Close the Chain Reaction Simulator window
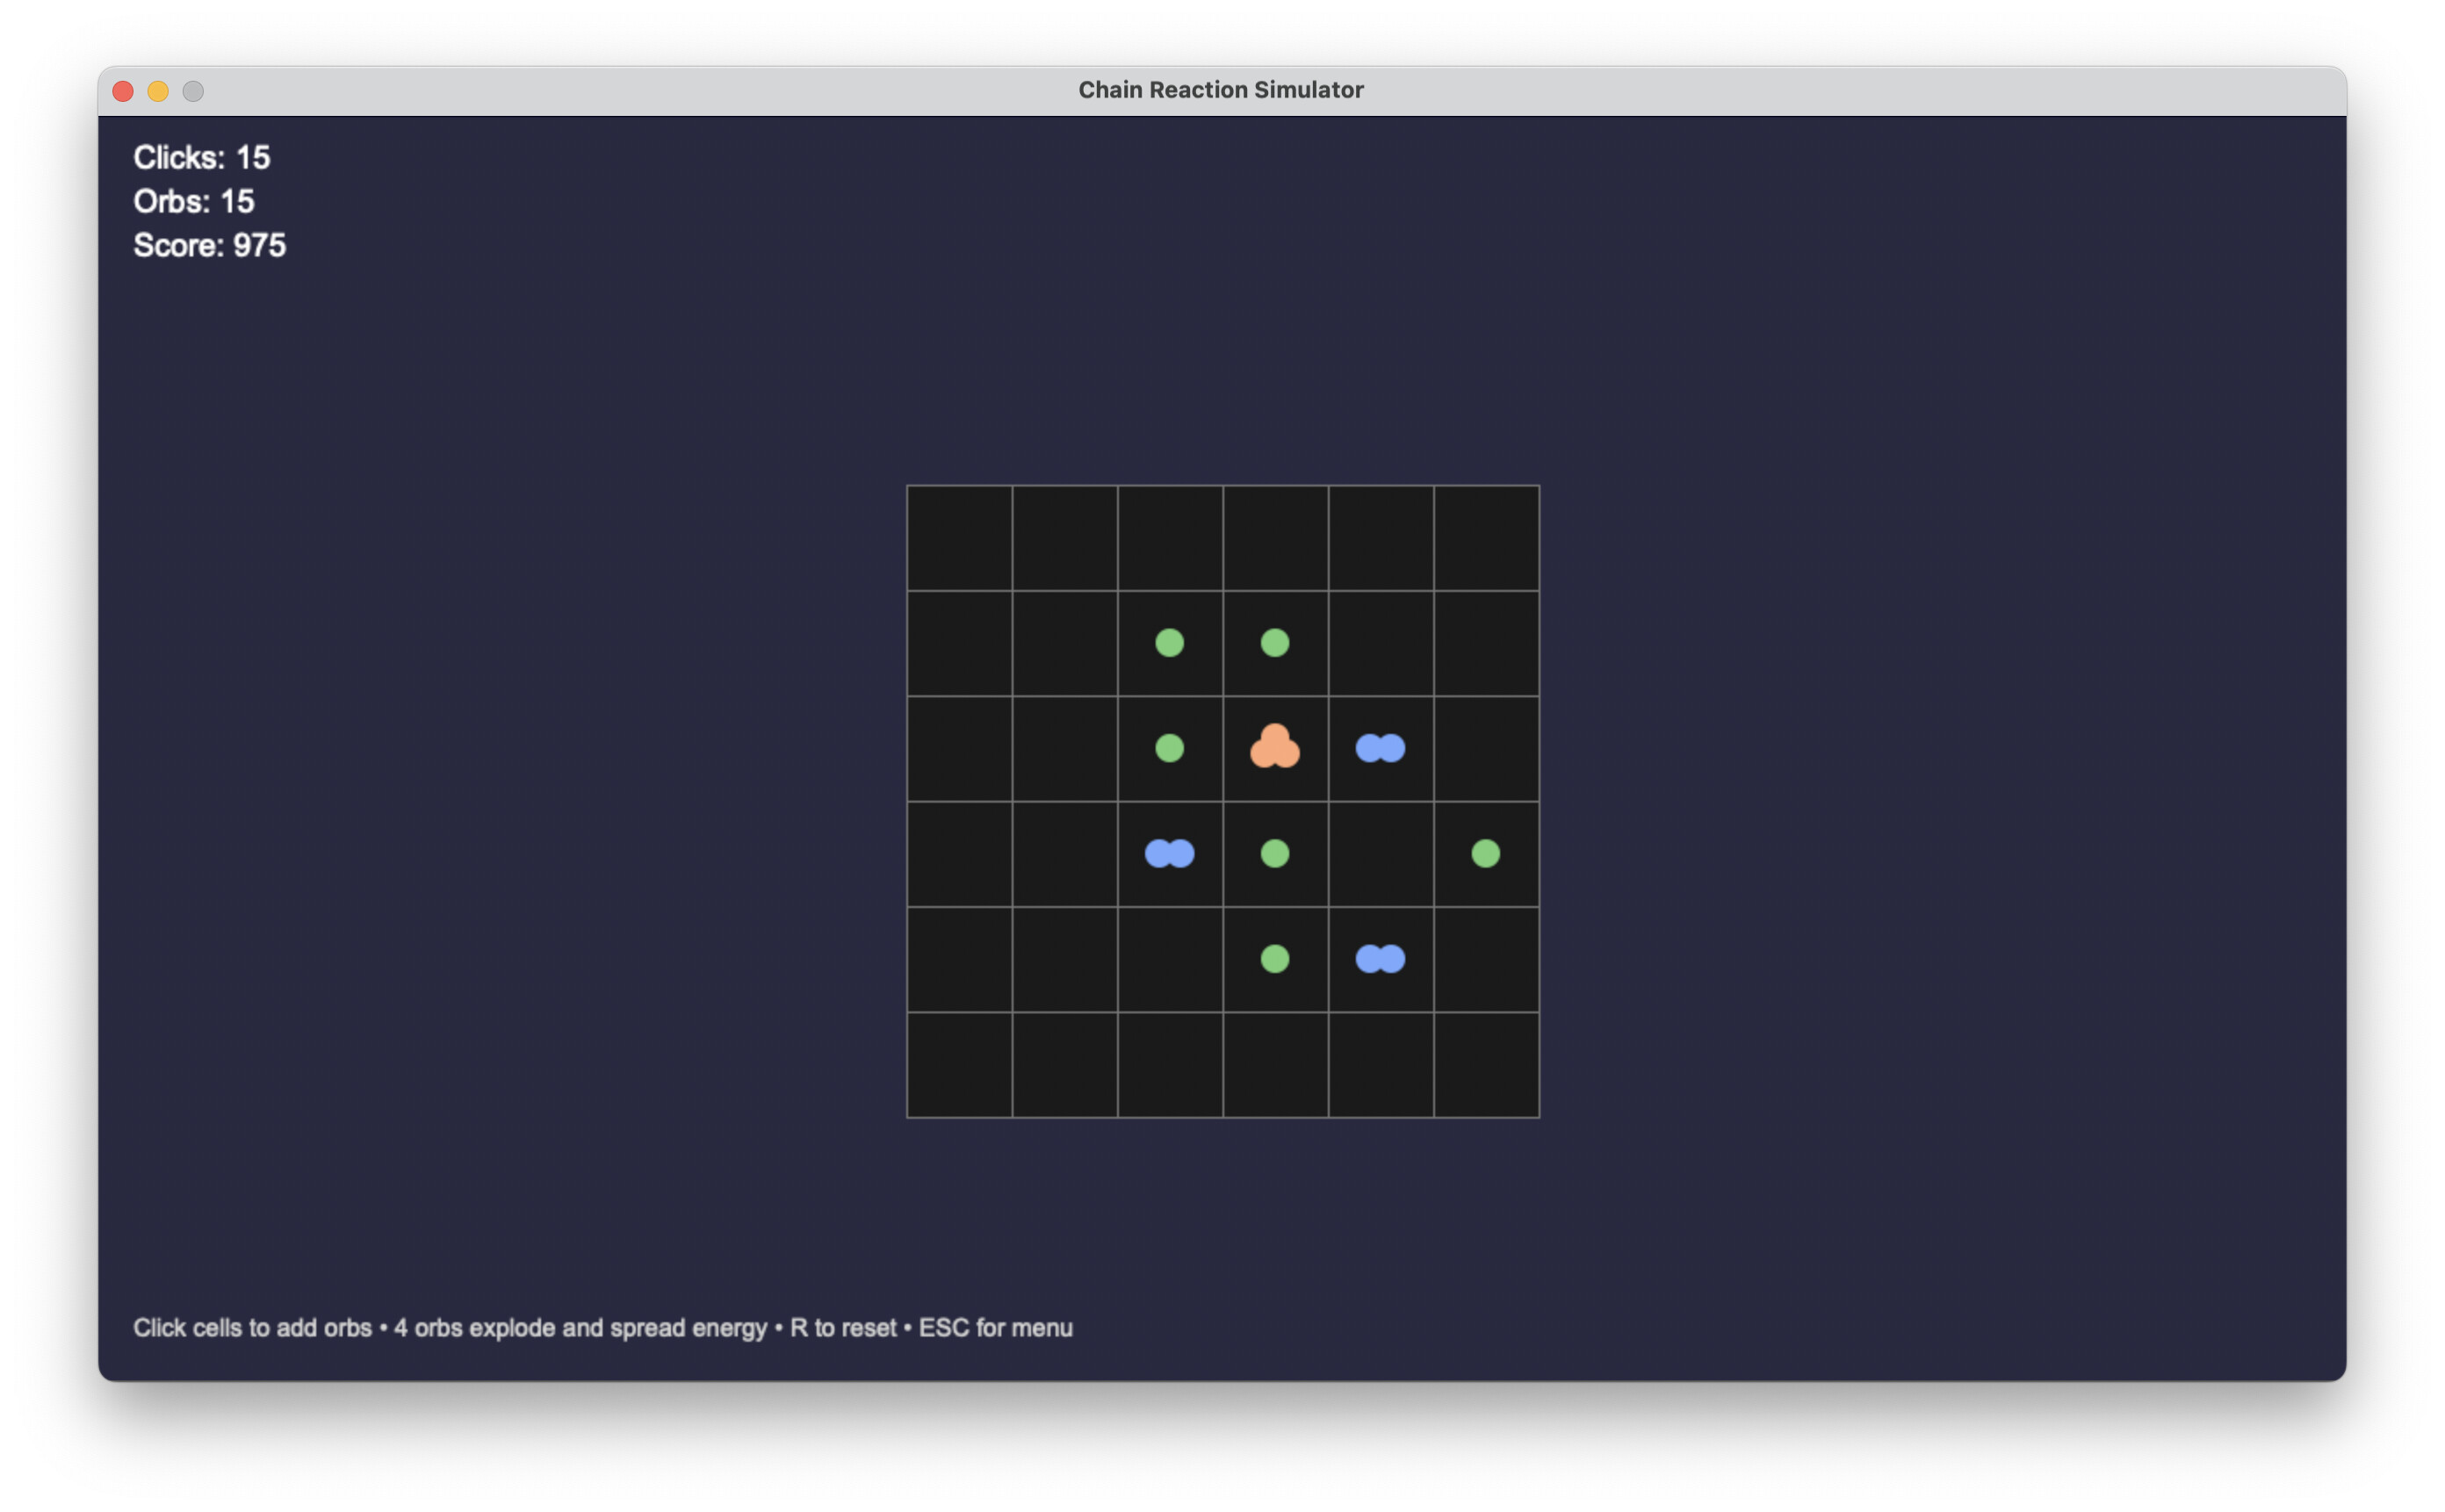The image size is (2445, 1512). point(123,91)
